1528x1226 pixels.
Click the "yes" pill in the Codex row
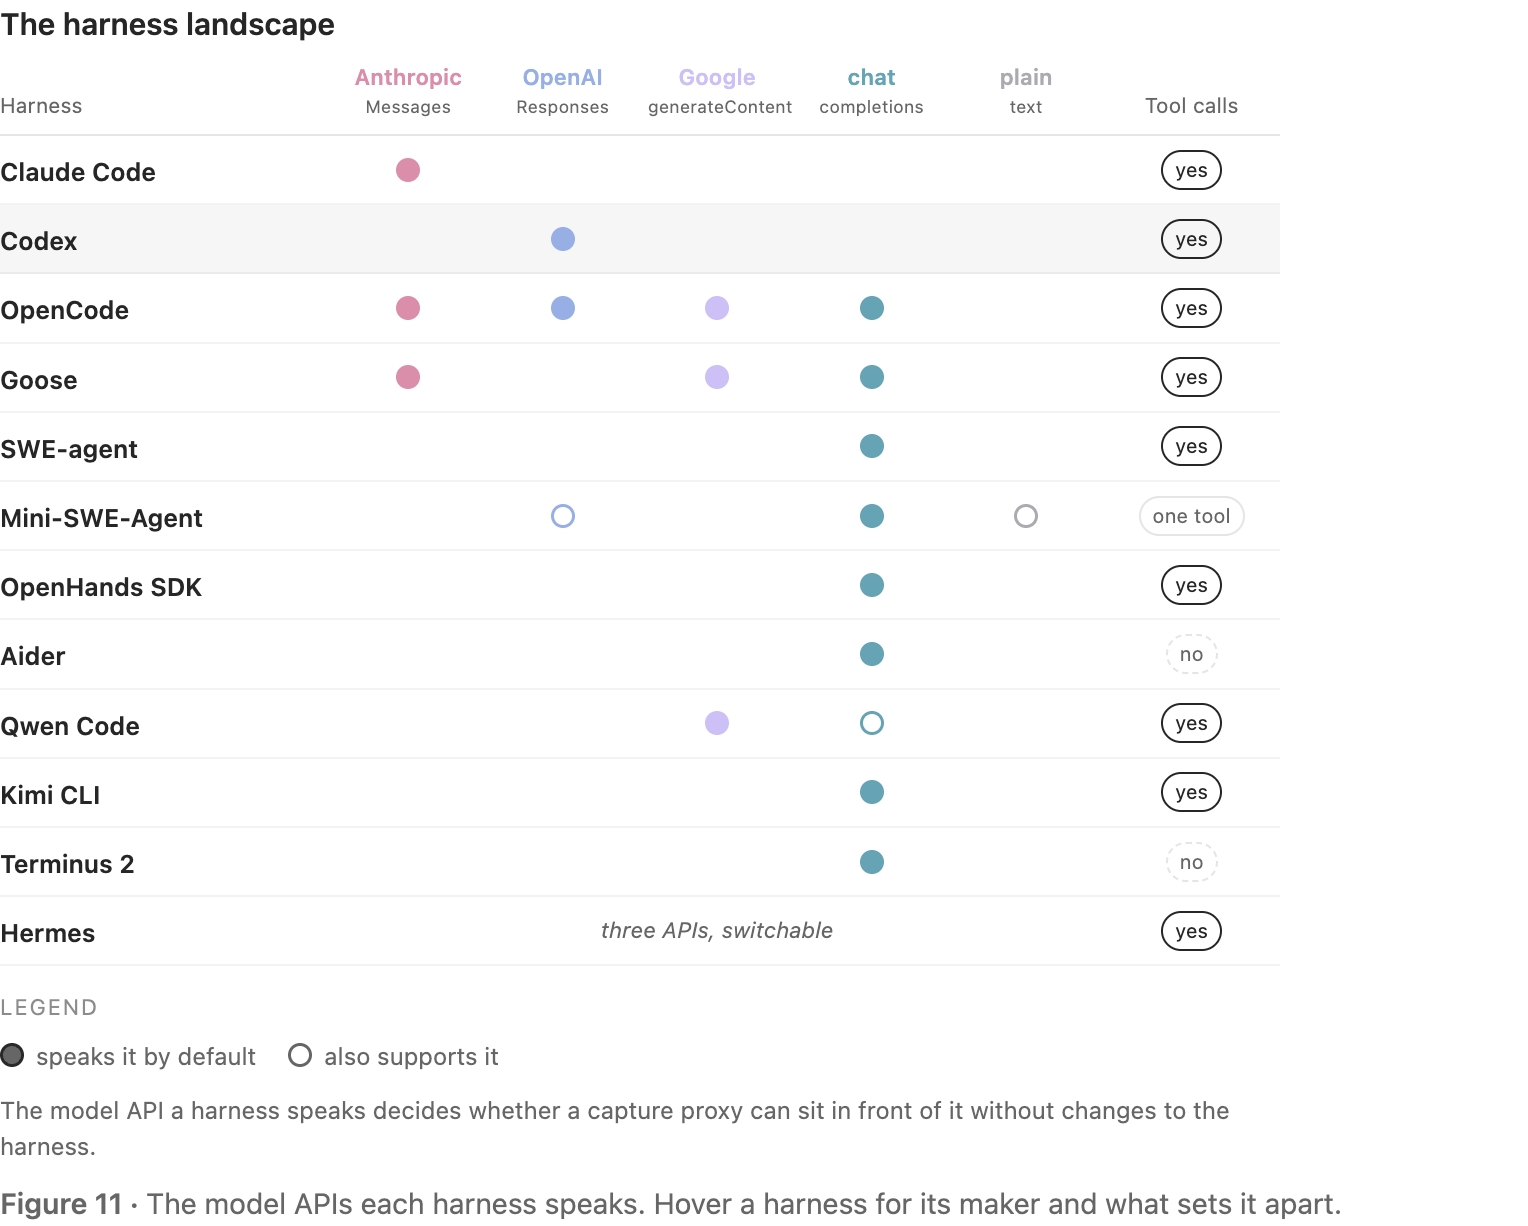(x=1191, y=239)
